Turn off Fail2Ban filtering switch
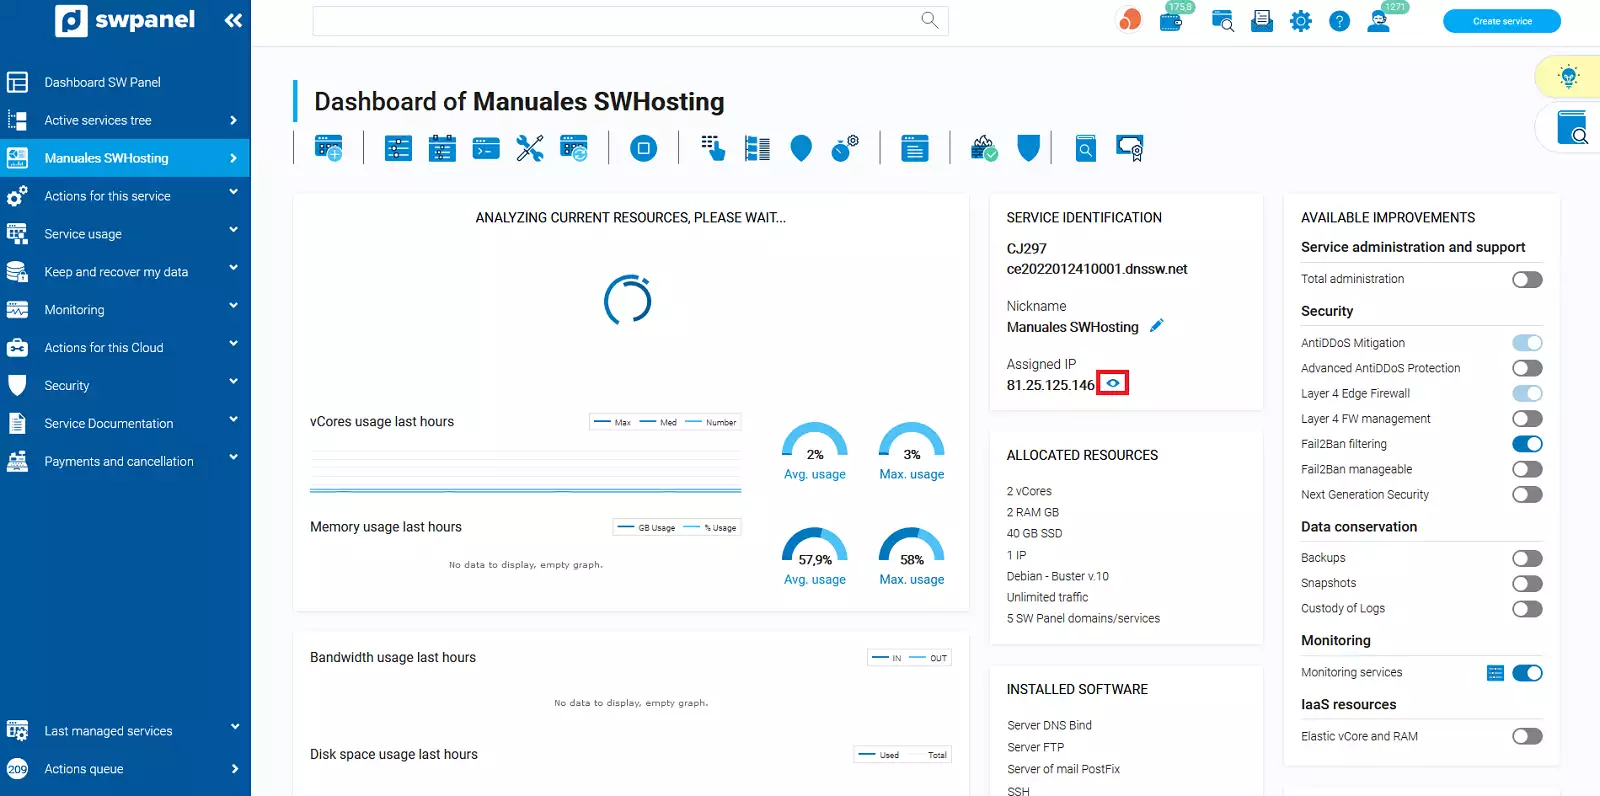The width and height of the screenshot is (1600, 796). pyautogui.click(x=1526, y=444)
